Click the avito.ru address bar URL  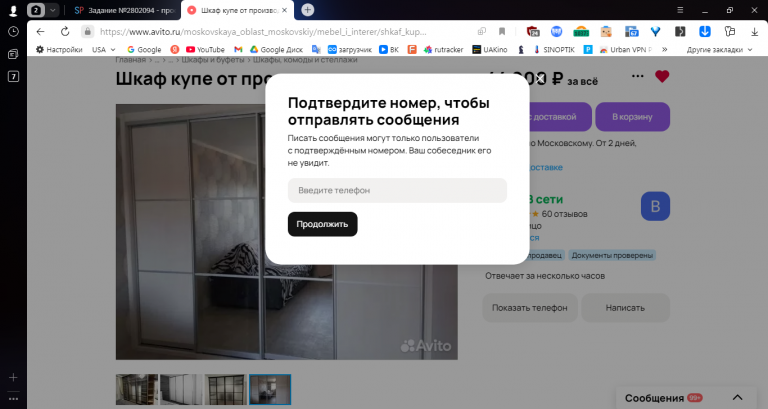pos(263,32)
